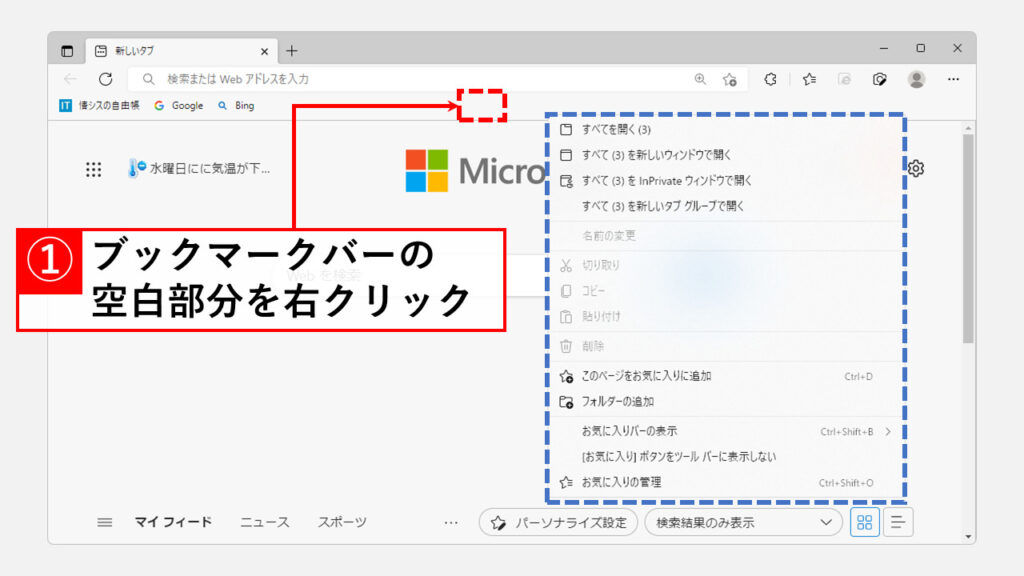The width and height of the screenshot is (1024, 576).
Task: Click the パーソナライズ設定 button
Action: [558, 522]
